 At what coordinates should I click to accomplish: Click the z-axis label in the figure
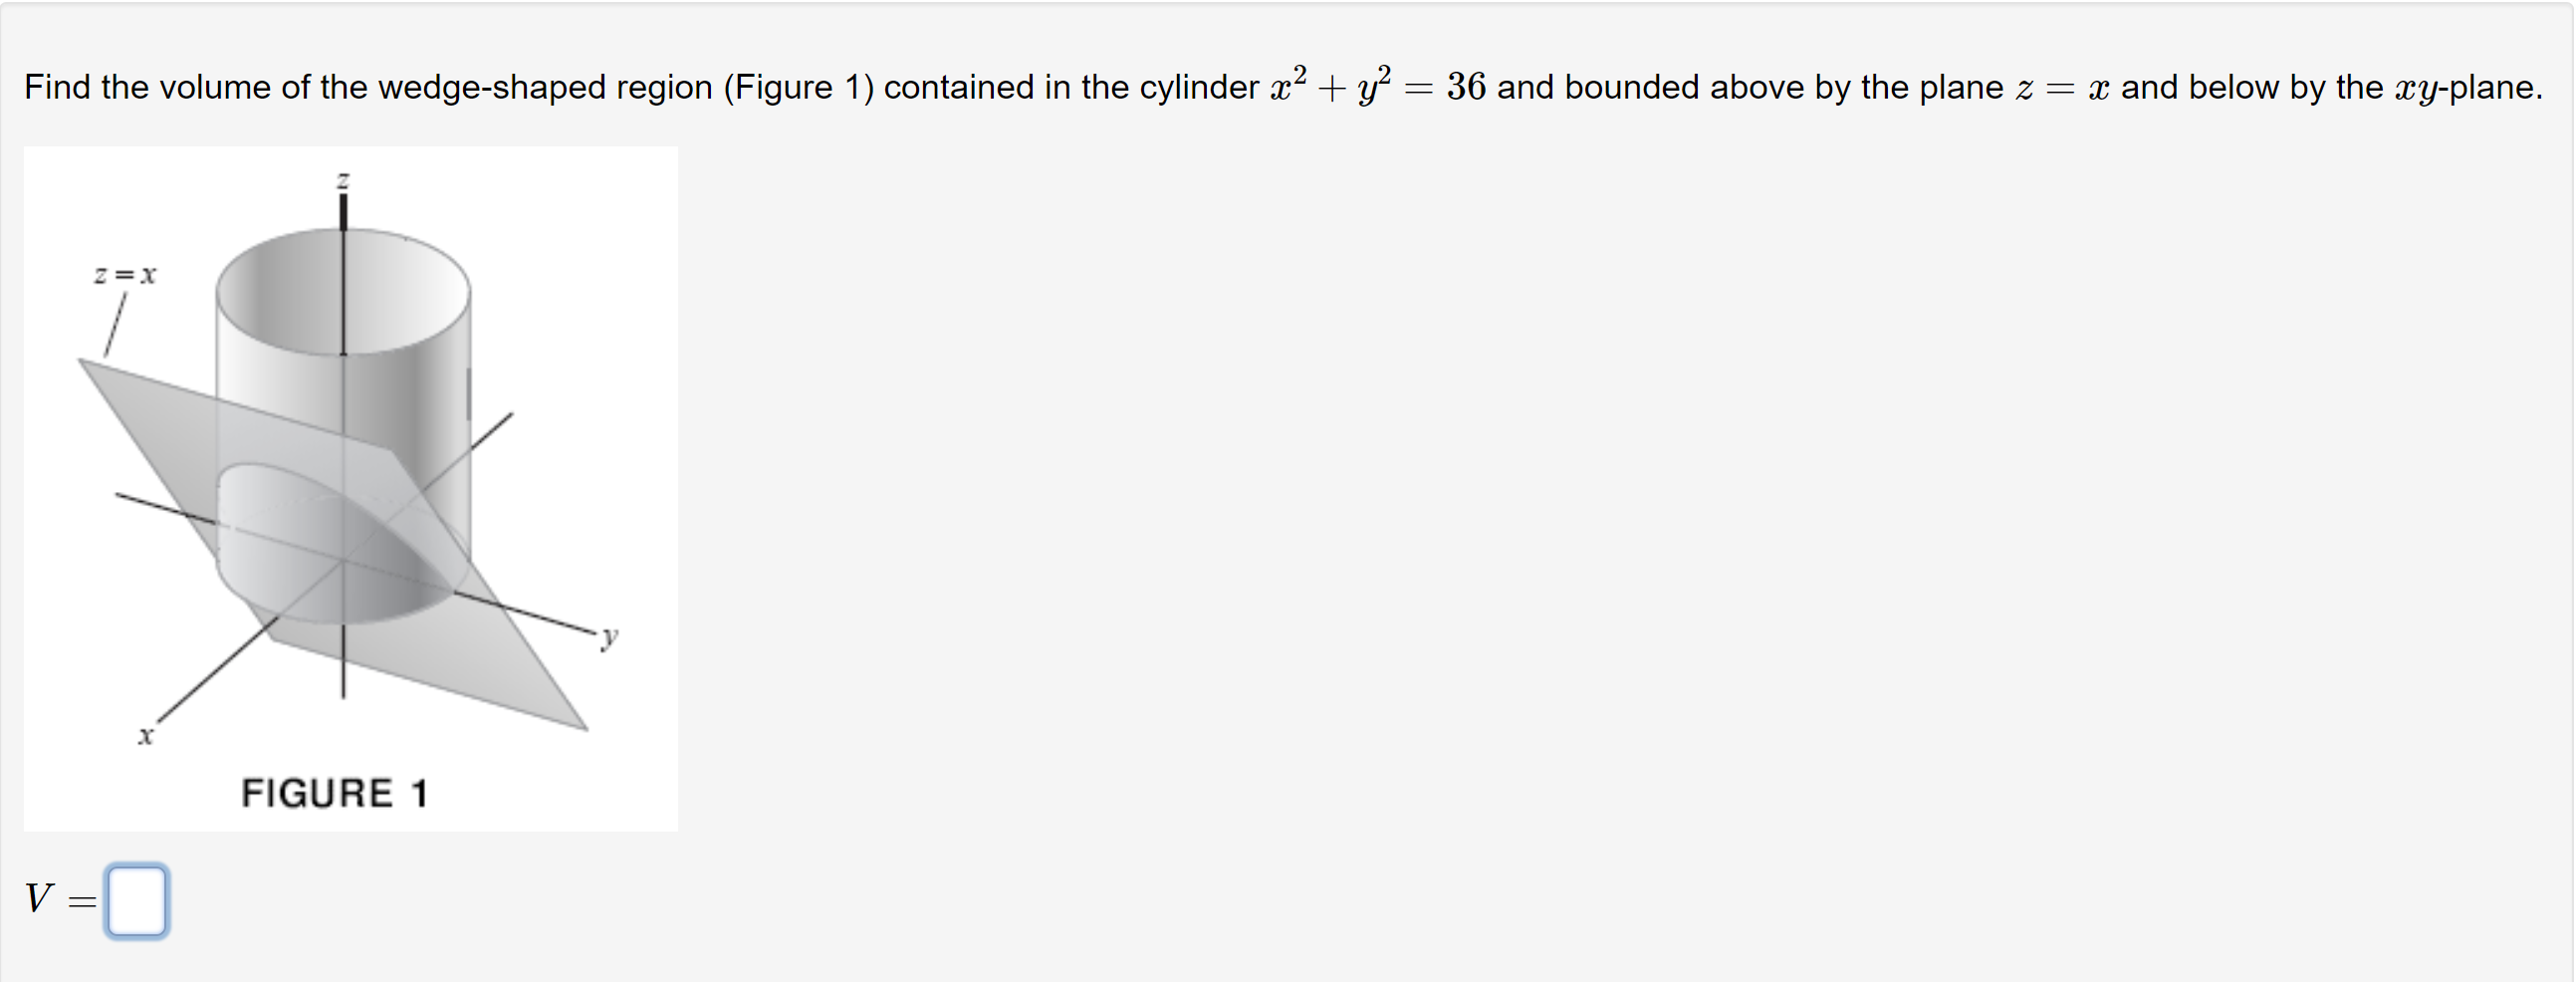pos(343,178)
